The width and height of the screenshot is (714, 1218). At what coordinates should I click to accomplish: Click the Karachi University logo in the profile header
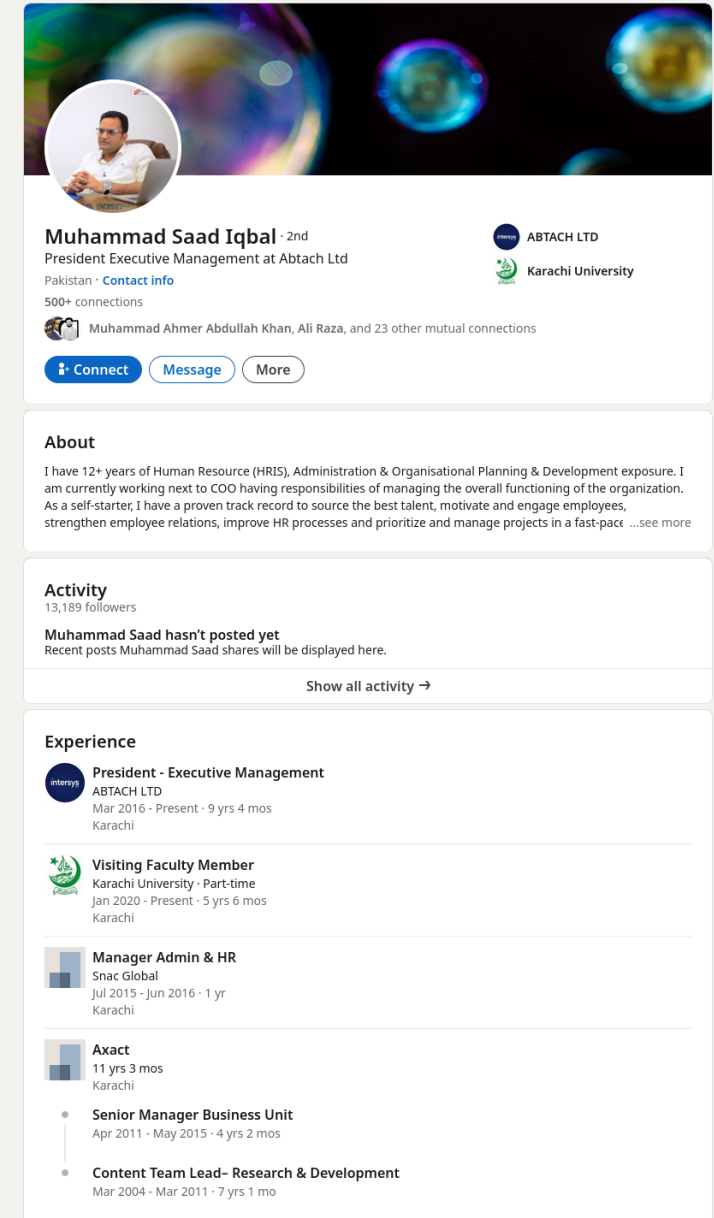point(506,271)
